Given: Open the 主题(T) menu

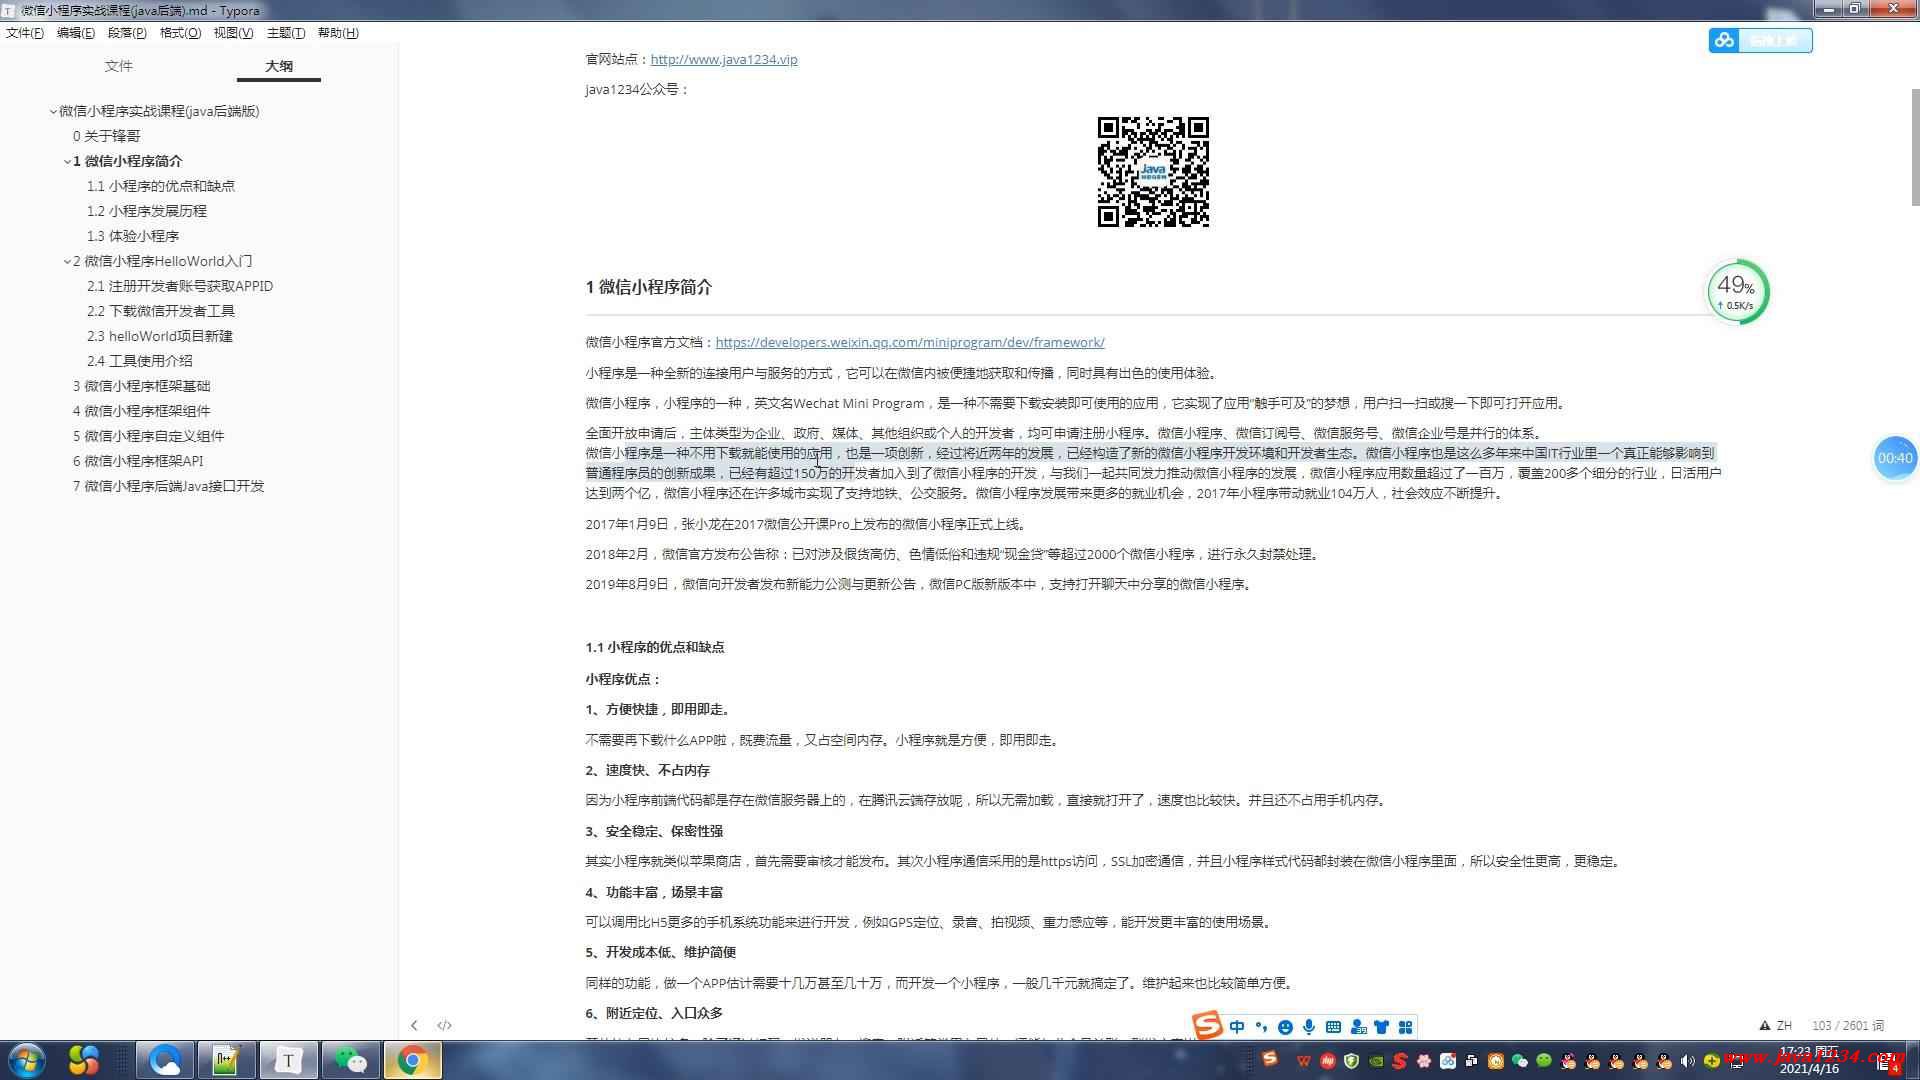Looking at the screenshot, I should 286,33.
